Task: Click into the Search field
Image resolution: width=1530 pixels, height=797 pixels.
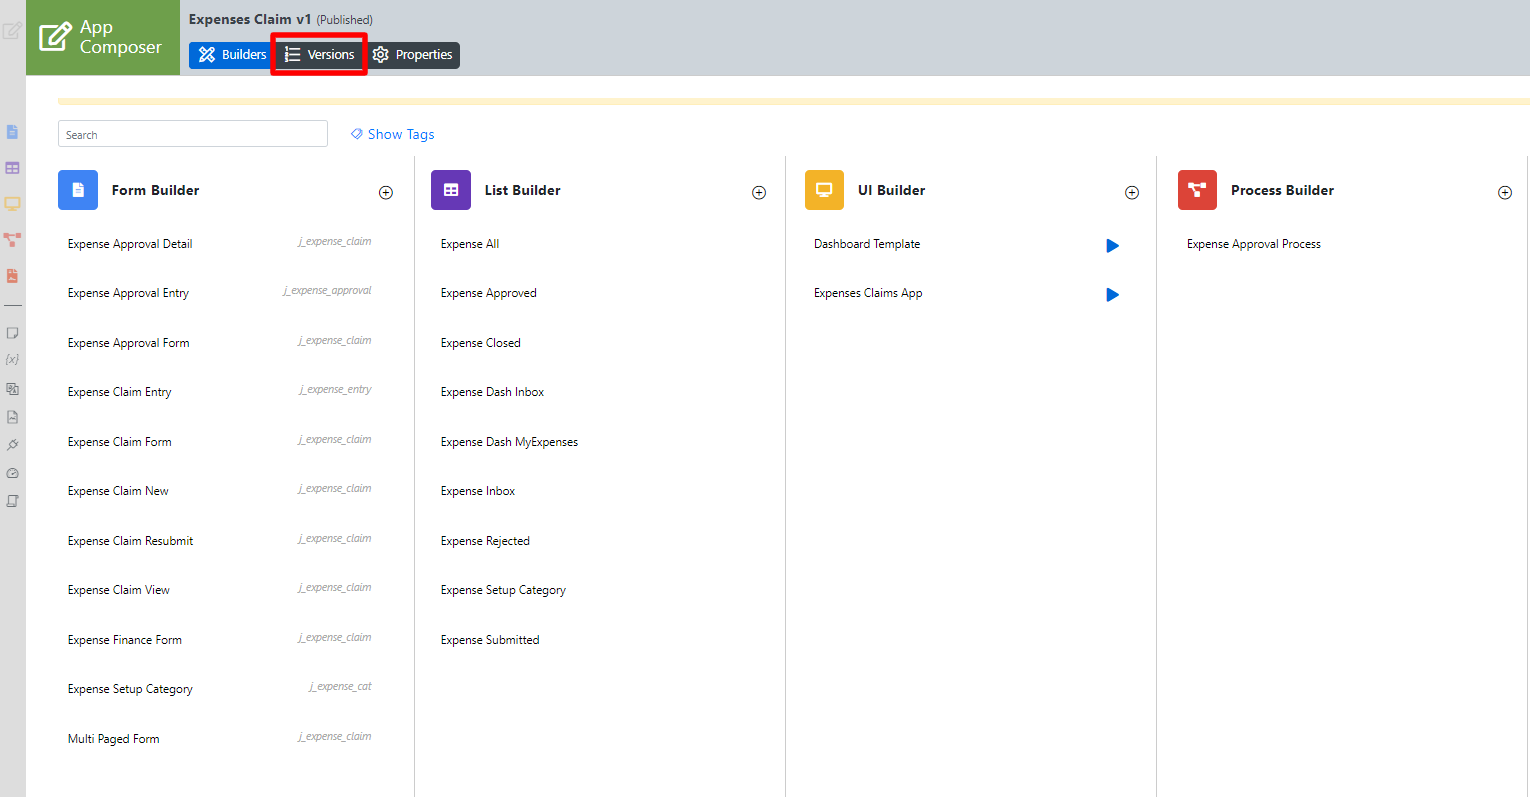Action: [193, 134]
